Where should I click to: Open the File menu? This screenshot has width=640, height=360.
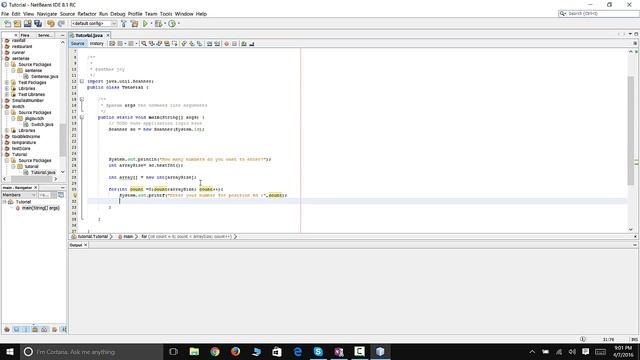pyautogui.click(x=5, y=14)
